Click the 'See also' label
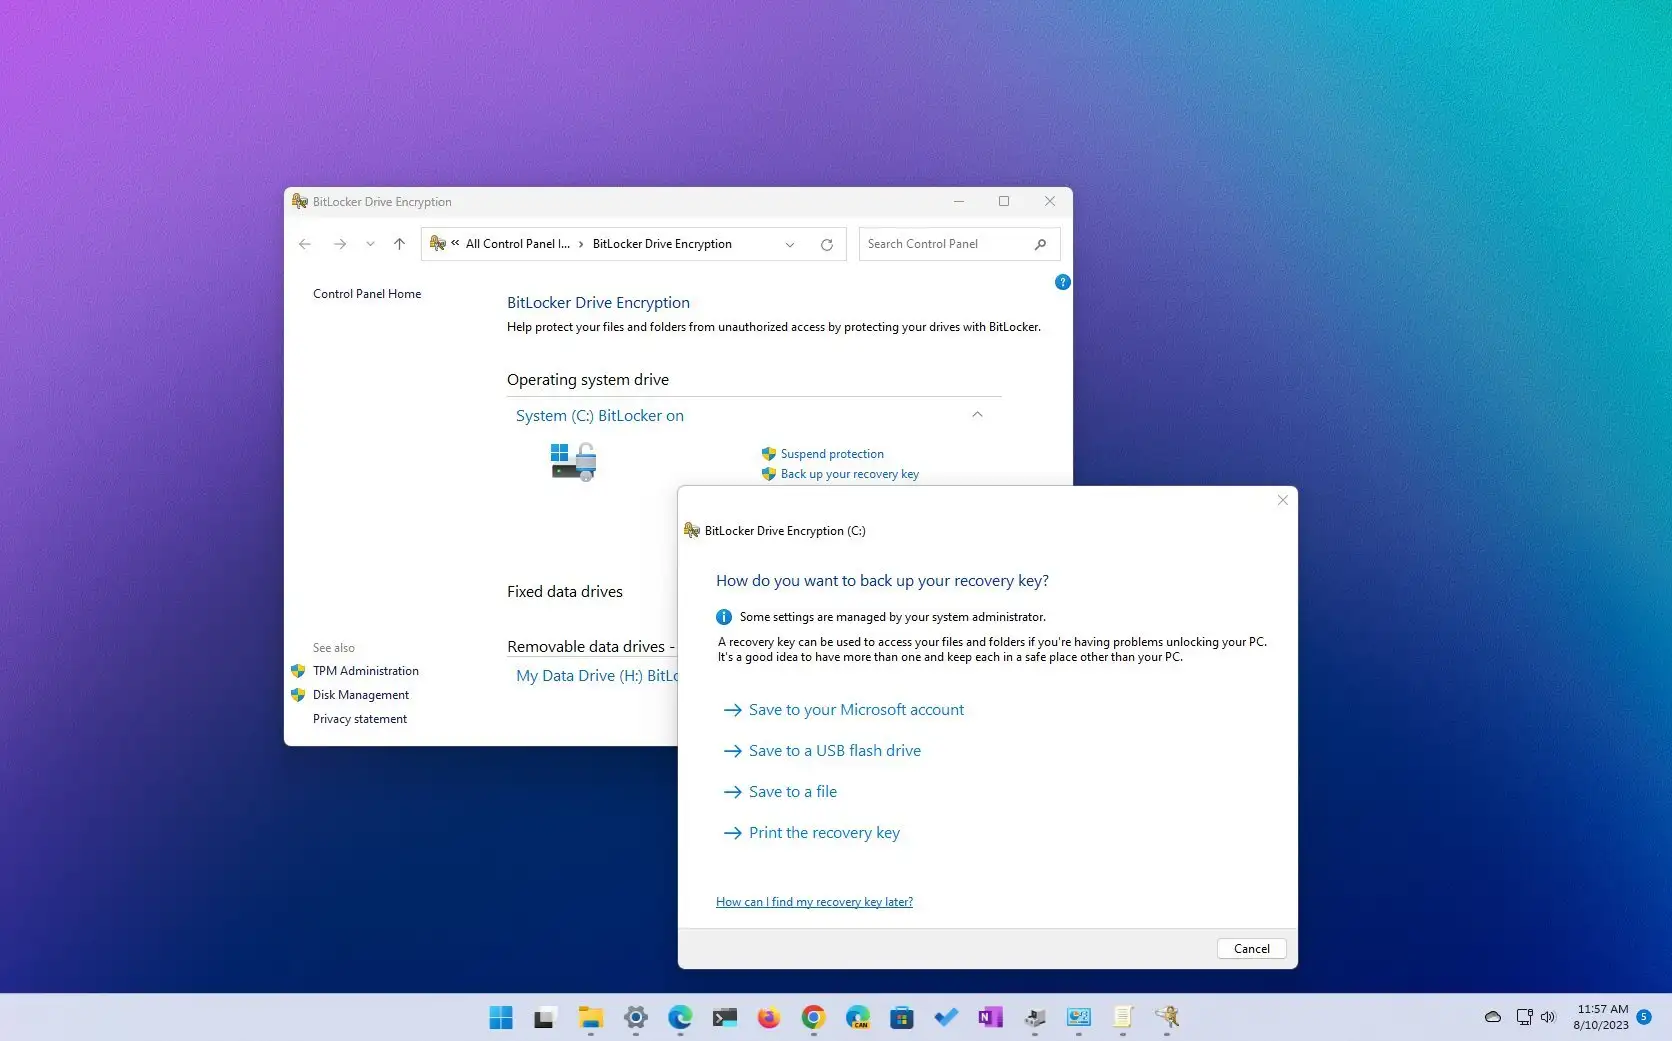Image resolution: width=1672 pixels, height=1041 pixels. click(x=334, y=648)
